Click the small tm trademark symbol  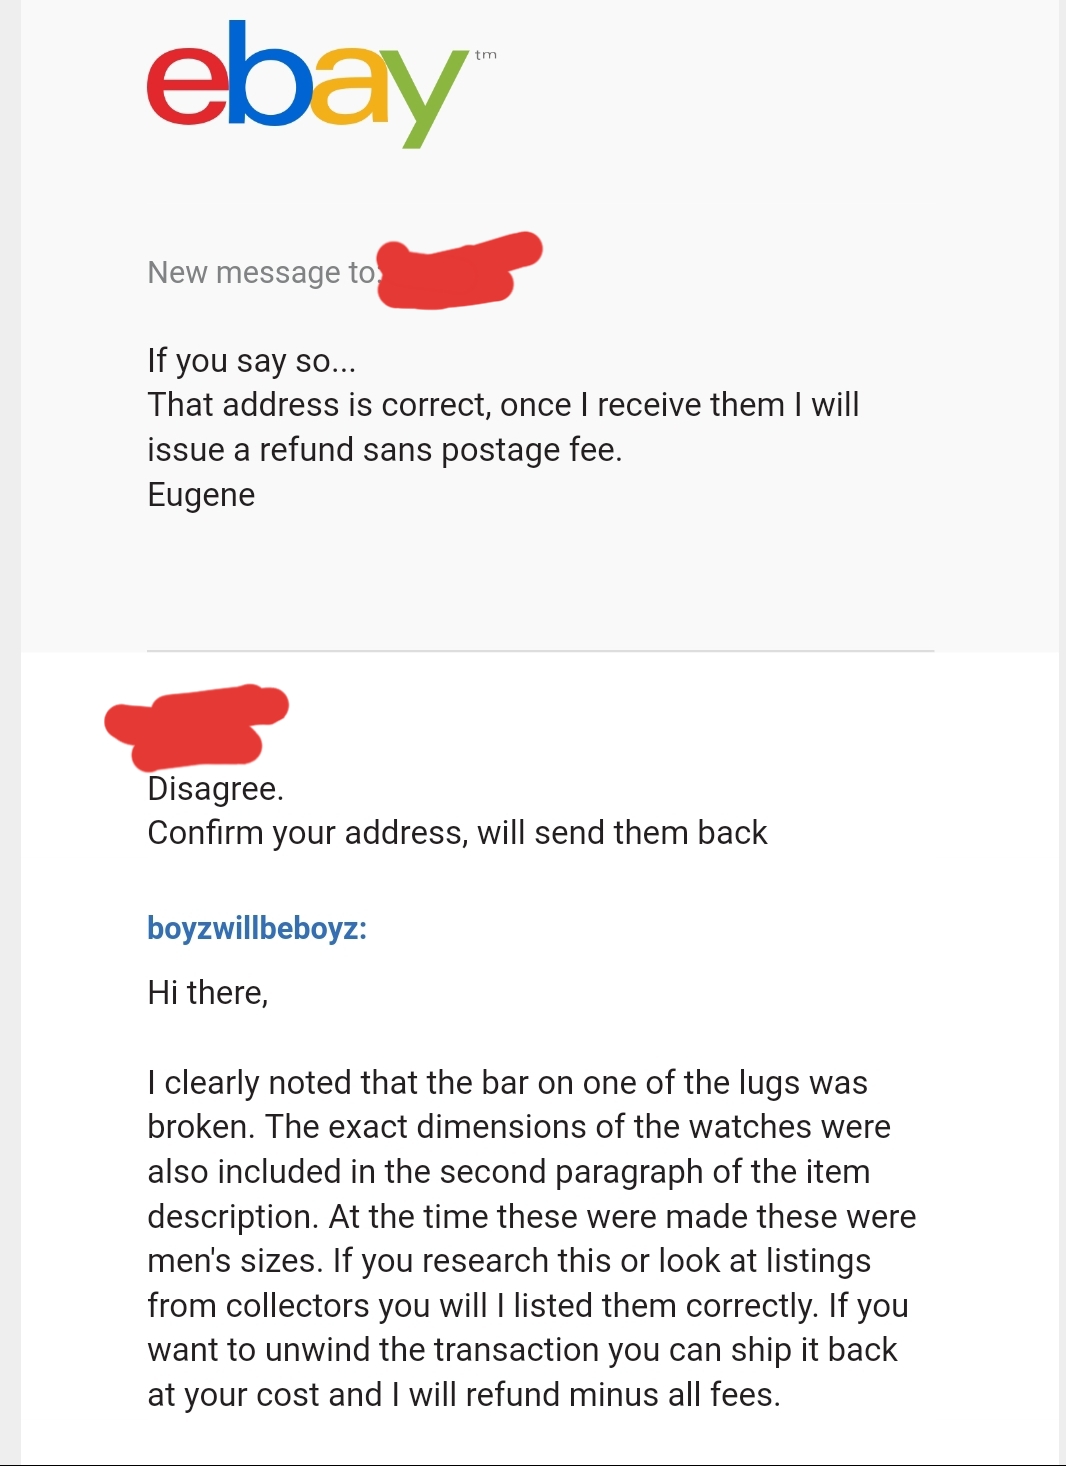tap(486, 55)
